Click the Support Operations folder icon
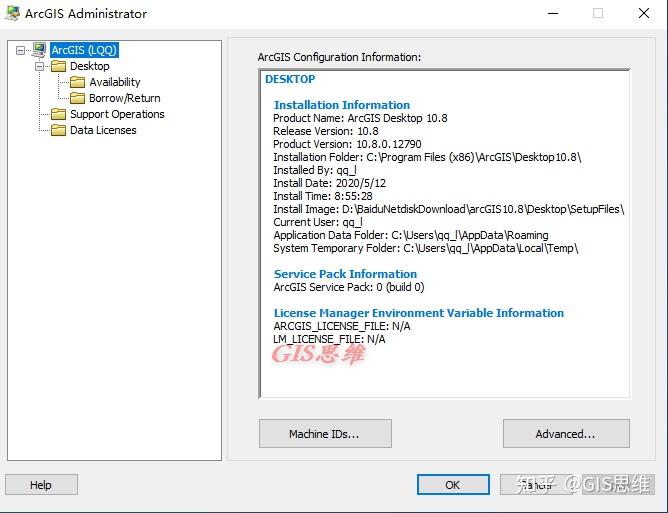This screenshot has height=513, width=668. 58,114
